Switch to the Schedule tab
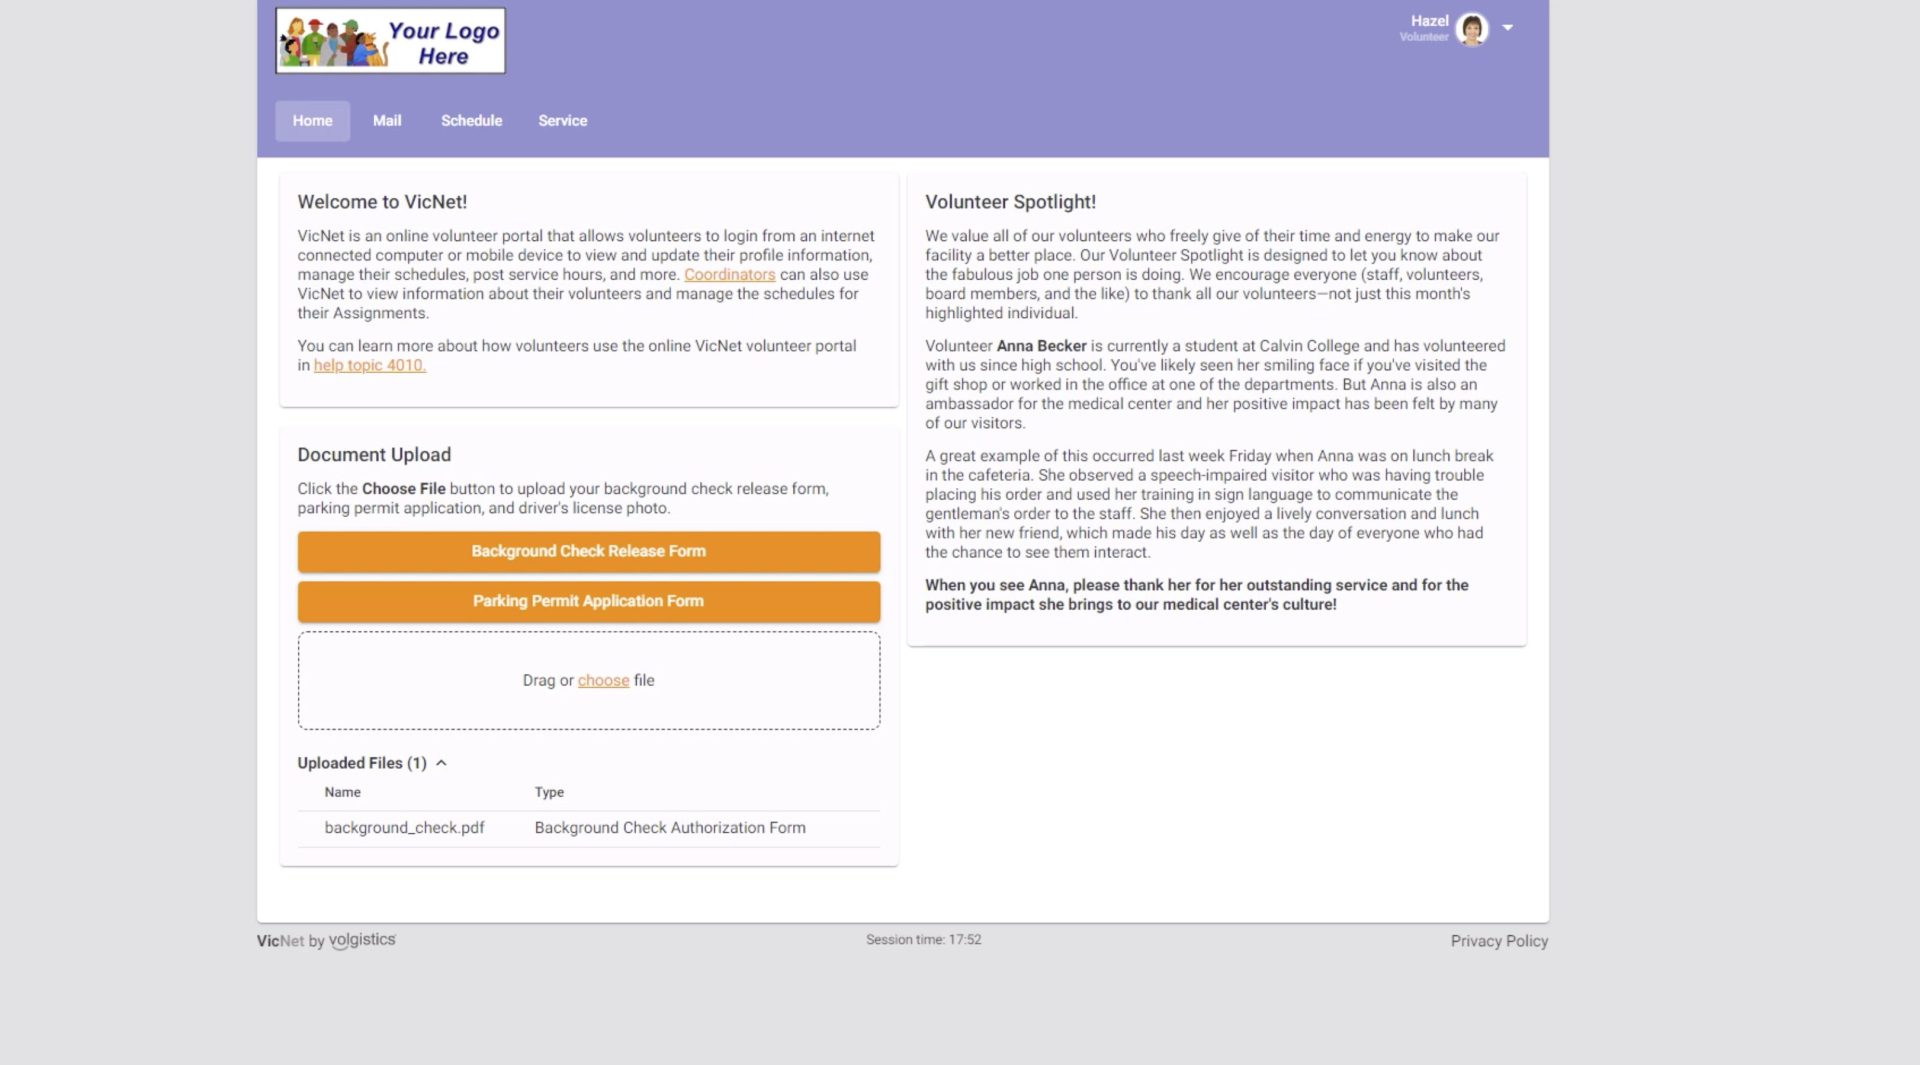Screen dimensions: 1920x1065 471,121
